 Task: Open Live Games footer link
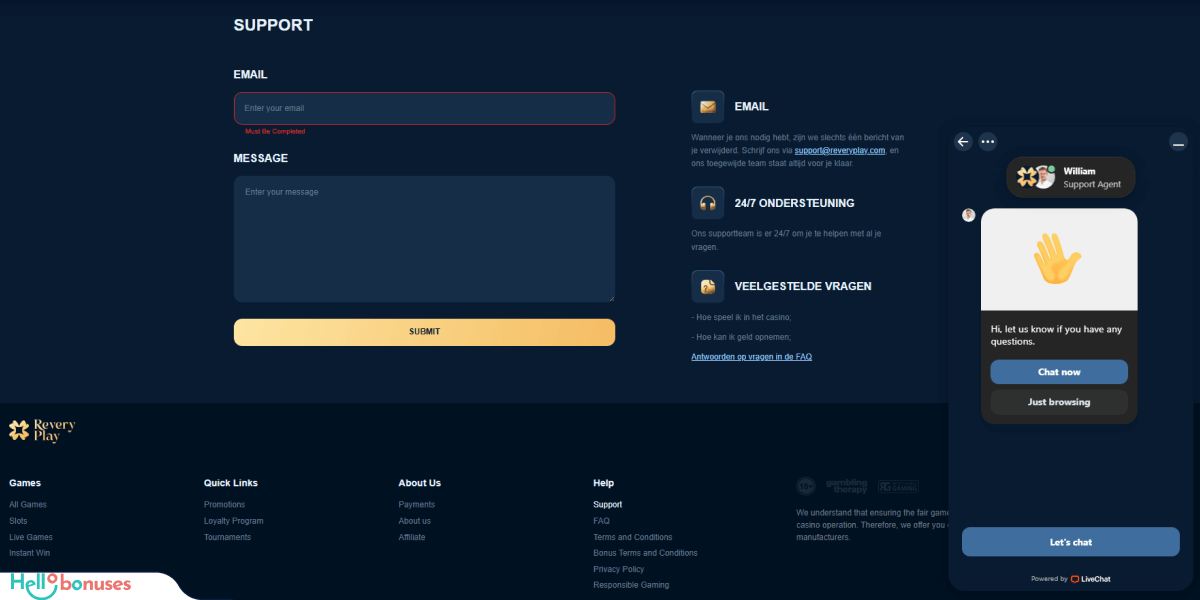[31, 537]
